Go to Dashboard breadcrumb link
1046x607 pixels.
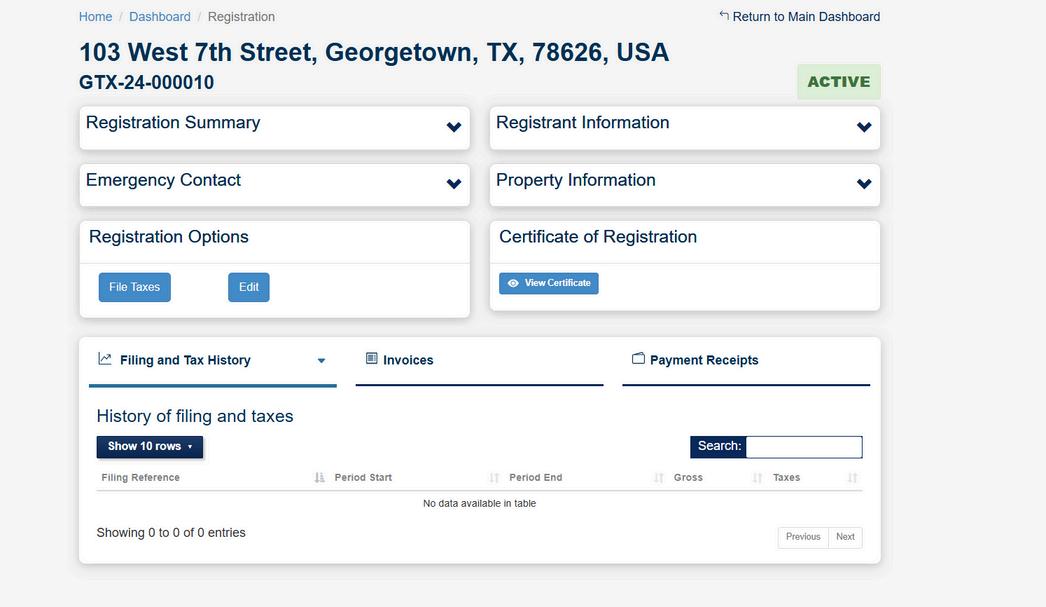[x=159, y=17]
